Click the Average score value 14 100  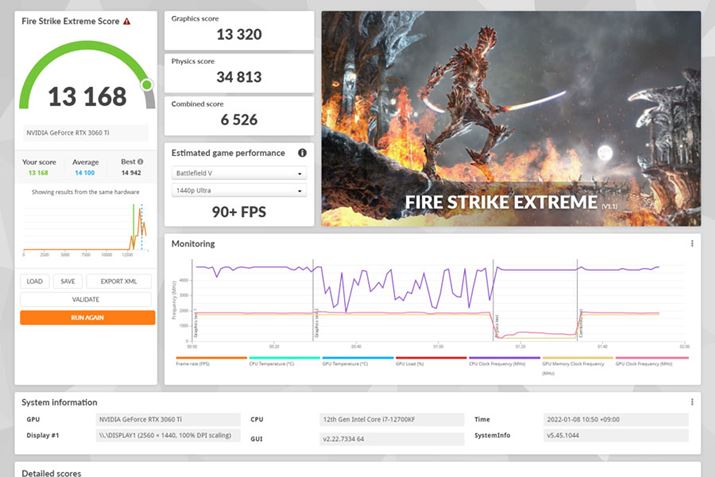pos(85,173)
